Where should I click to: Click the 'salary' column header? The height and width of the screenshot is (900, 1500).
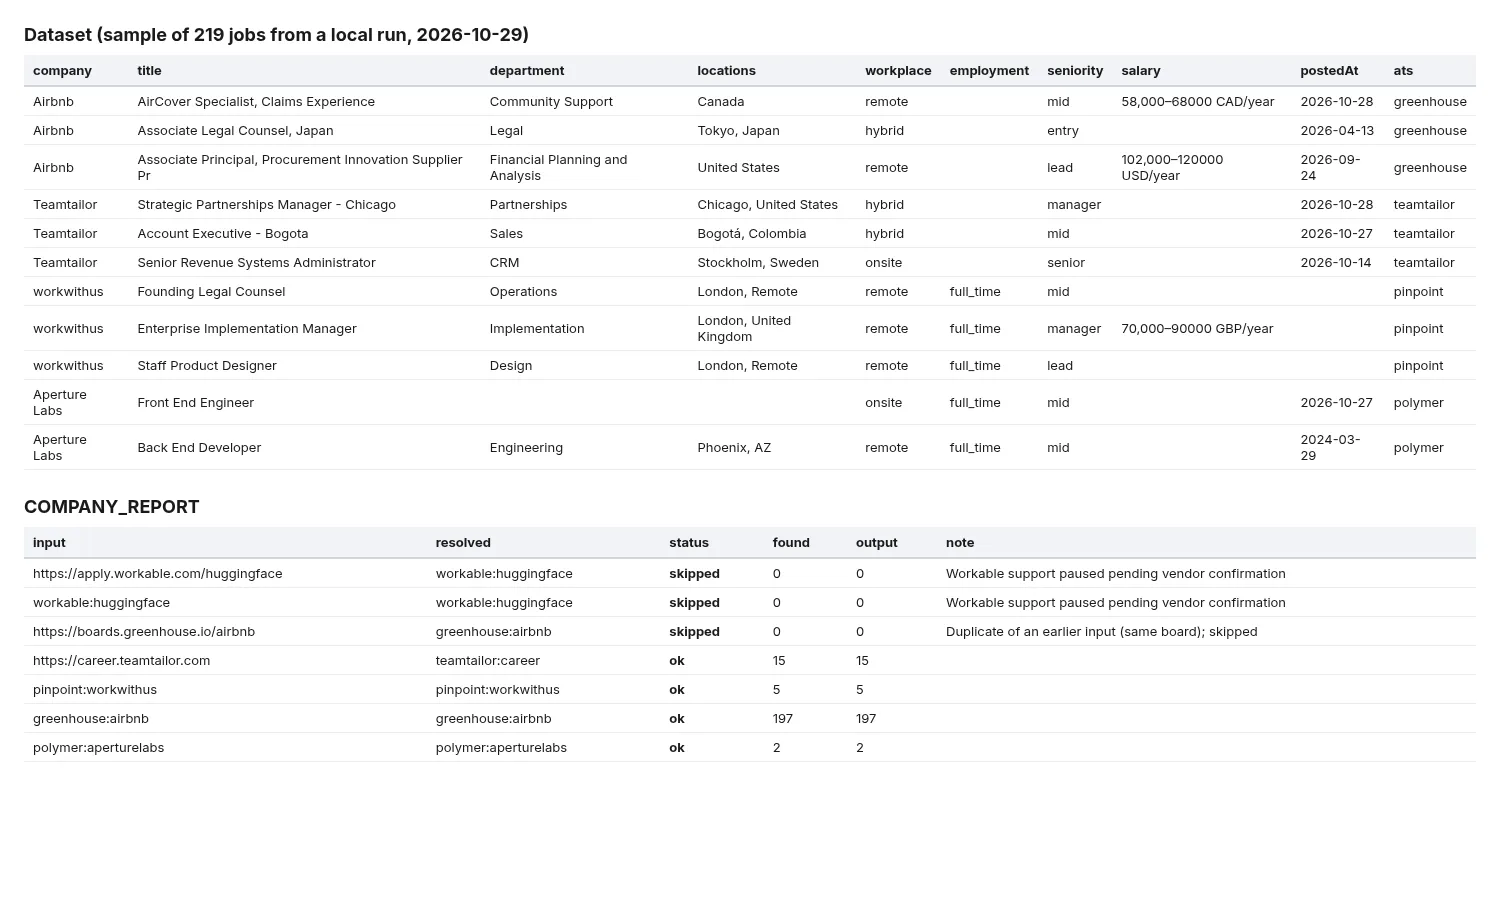1141,71
